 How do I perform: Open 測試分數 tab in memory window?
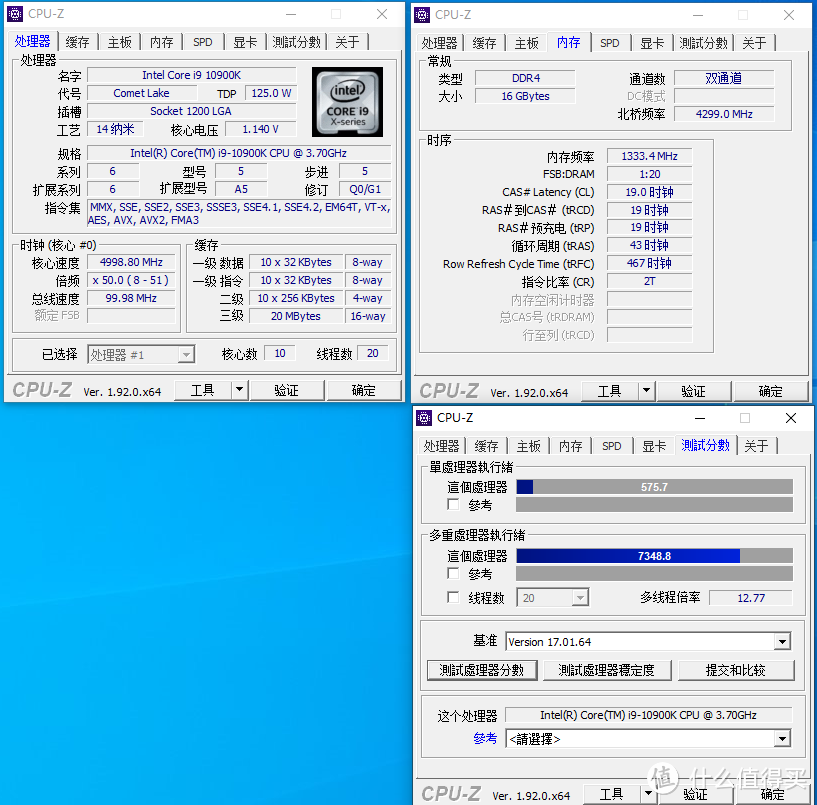703,43
